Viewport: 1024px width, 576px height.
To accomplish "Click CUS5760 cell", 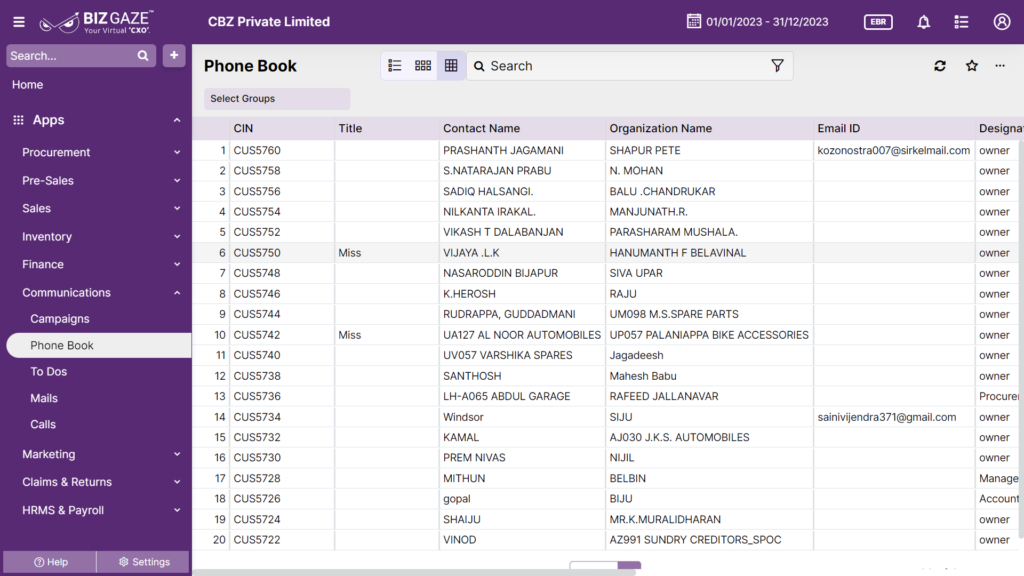I will tap(257, 150).
